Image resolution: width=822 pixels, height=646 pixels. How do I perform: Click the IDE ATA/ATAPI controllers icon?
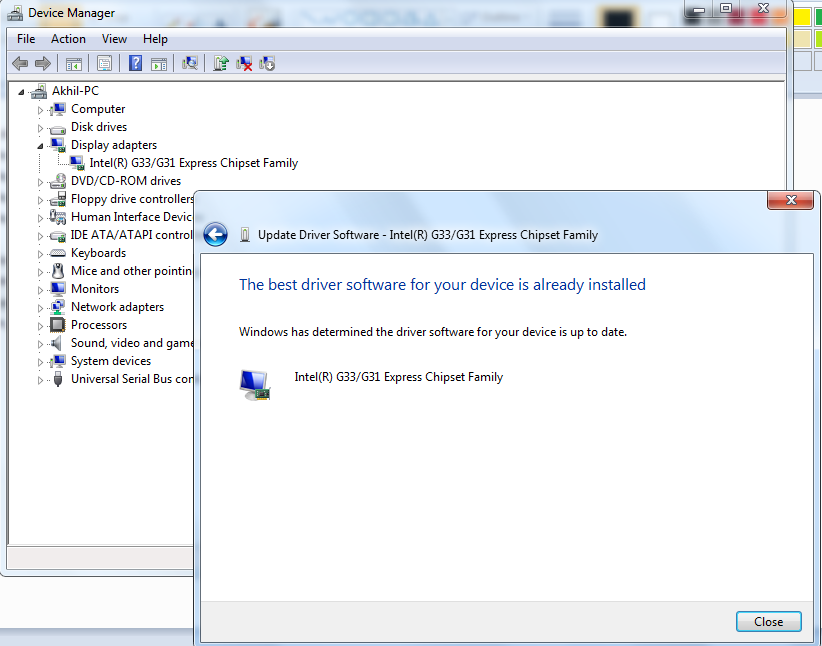point(57,235)
